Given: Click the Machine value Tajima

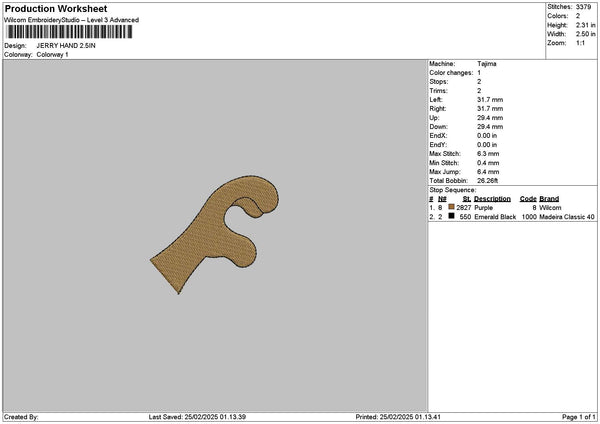Looking at the screenshot, I should (x=487, y=64).
